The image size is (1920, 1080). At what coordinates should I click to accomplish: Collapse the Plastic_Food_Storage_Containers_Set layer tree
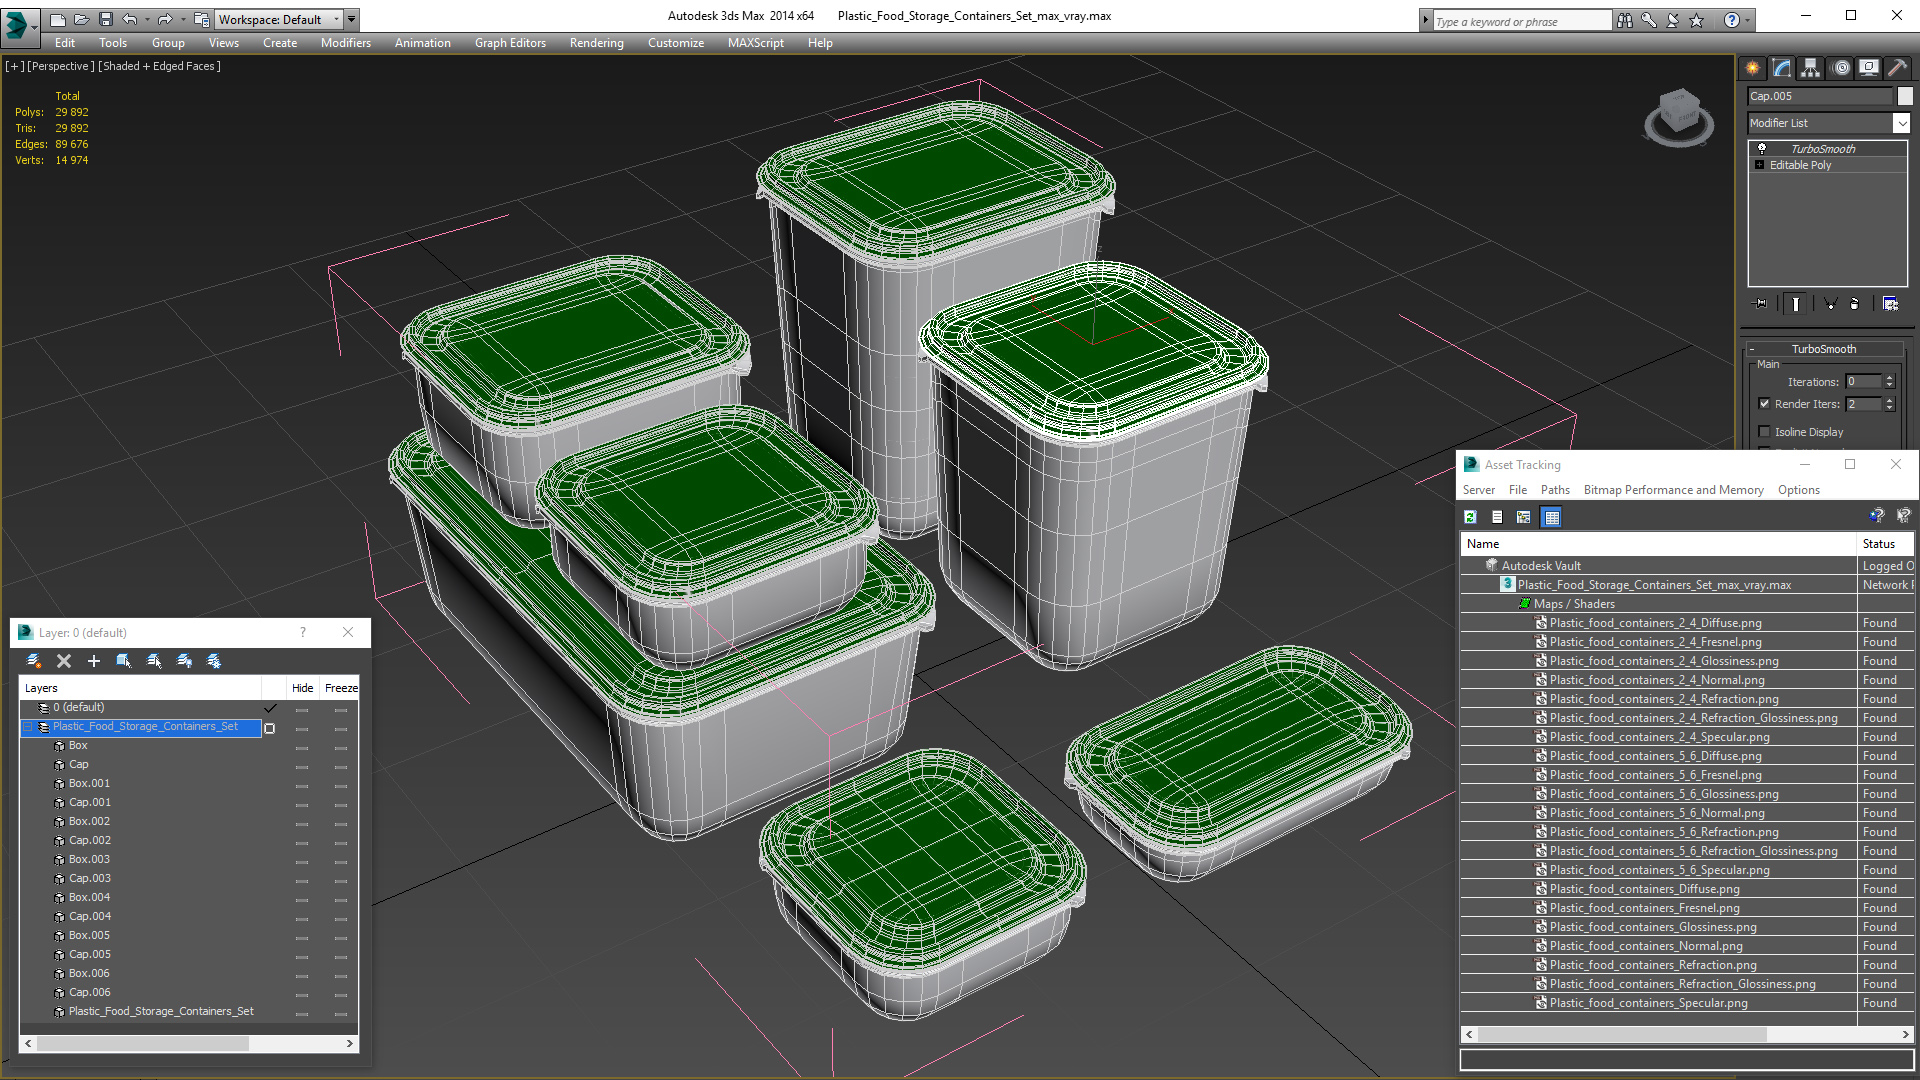coord(29,727)
